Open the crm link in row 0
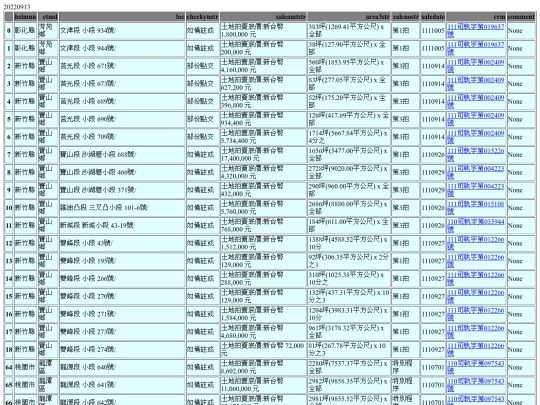This screenshot has height=405, width=540. pyautogui.click(x=476, y=30)
